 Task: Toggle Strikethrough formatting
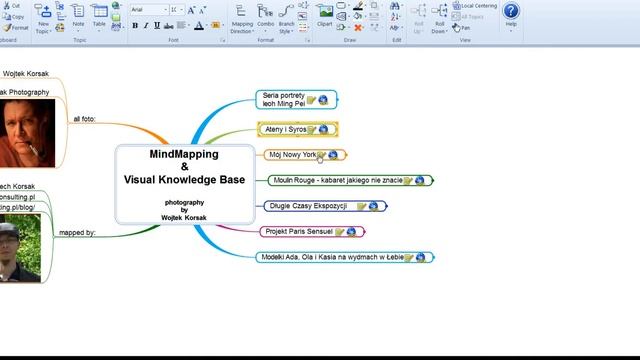coord(168,26)
